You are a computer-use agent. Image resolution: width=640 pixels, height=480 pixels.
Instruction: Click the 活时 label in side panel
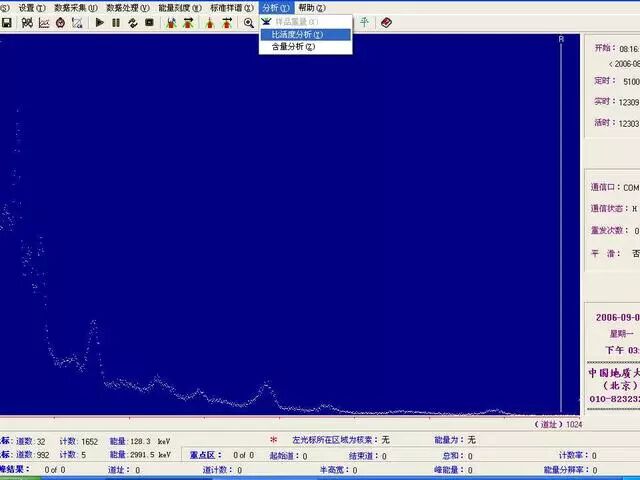point(605,122)
